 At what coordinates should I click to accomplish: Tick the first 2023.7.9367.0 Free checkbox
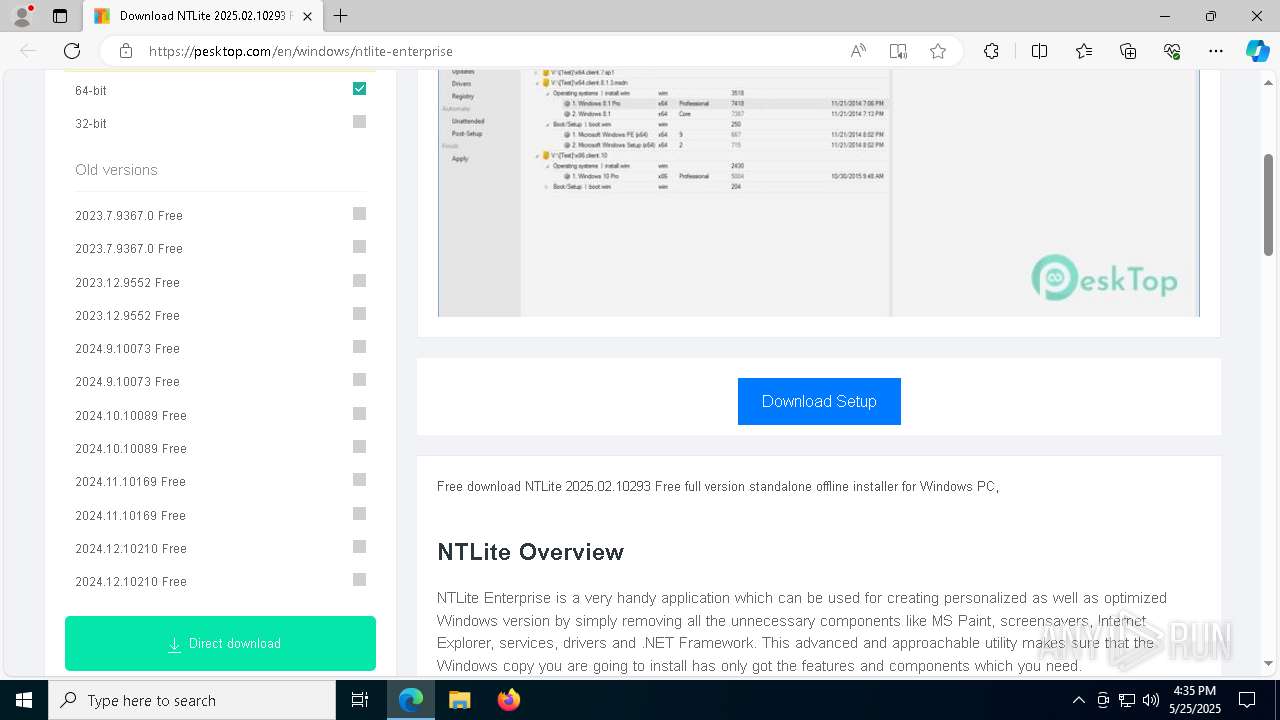coord(360,214)
